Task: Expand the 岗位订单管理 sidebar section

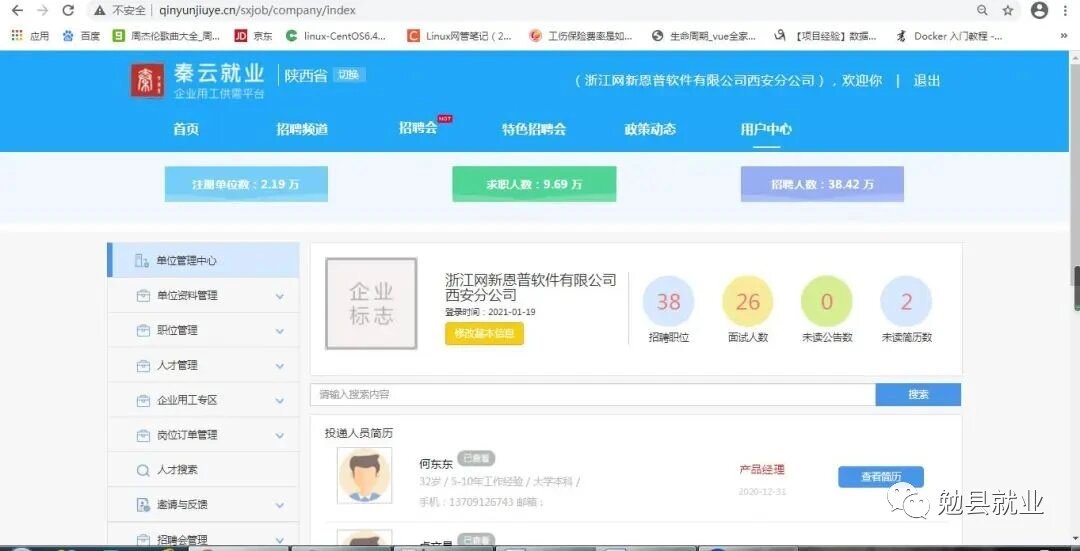Action: (203, 435)
